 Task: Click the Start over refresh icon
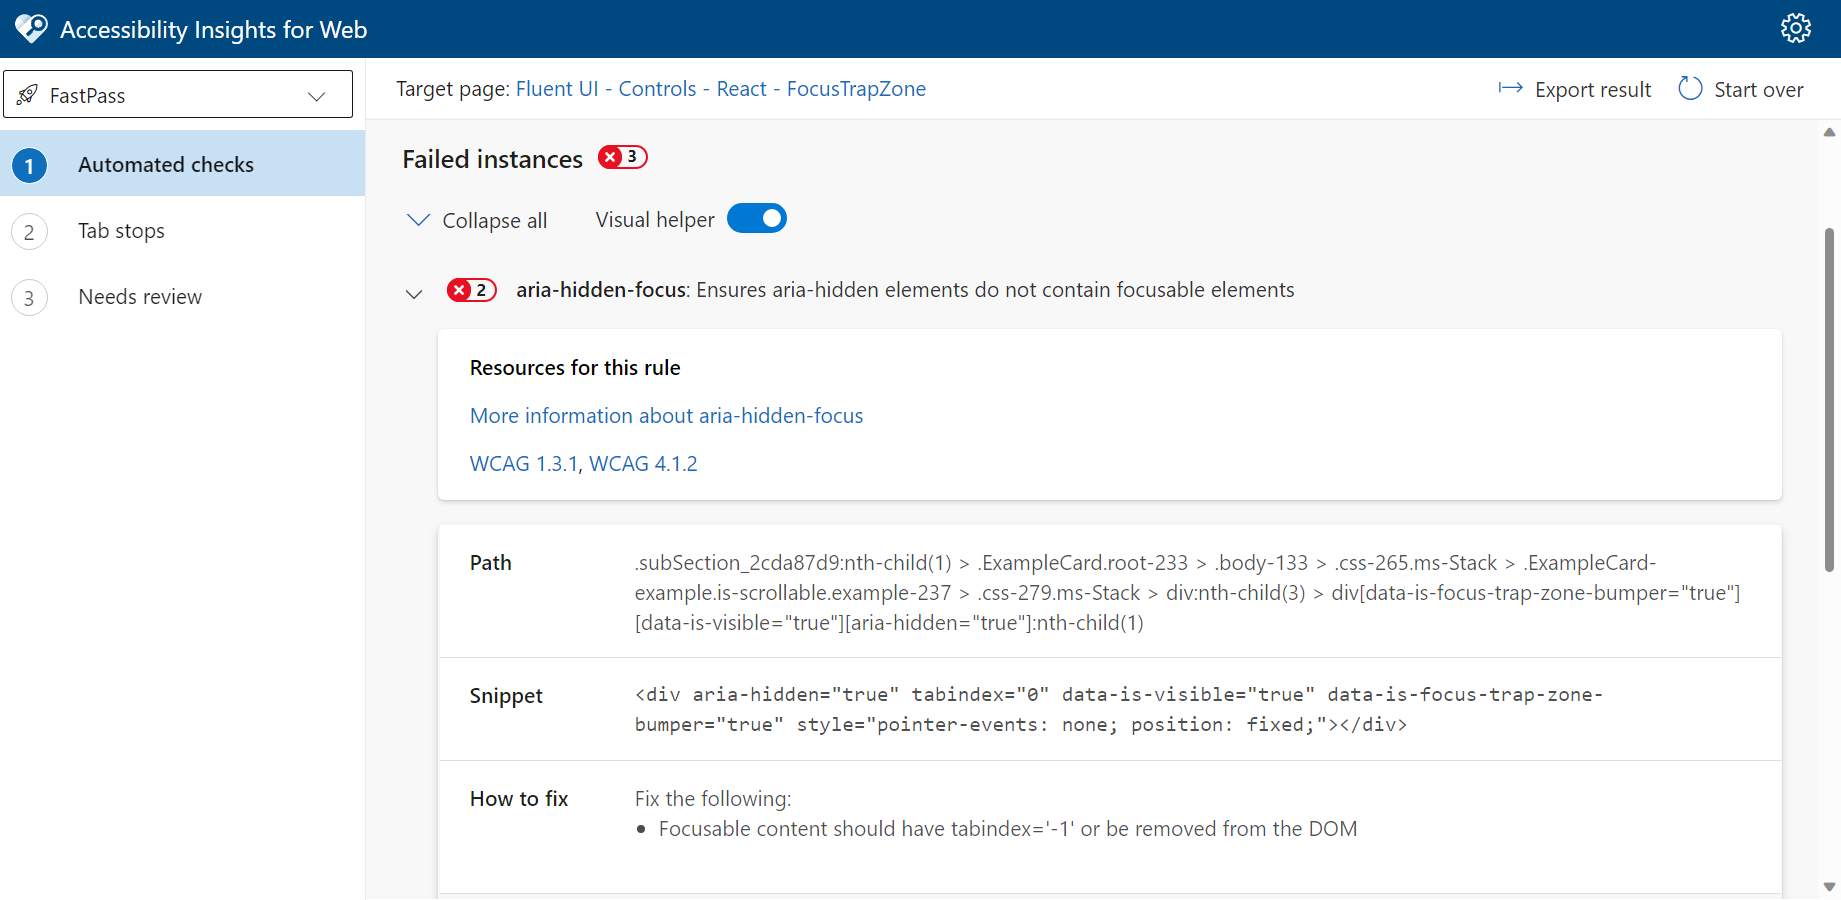pos(1690,88)
